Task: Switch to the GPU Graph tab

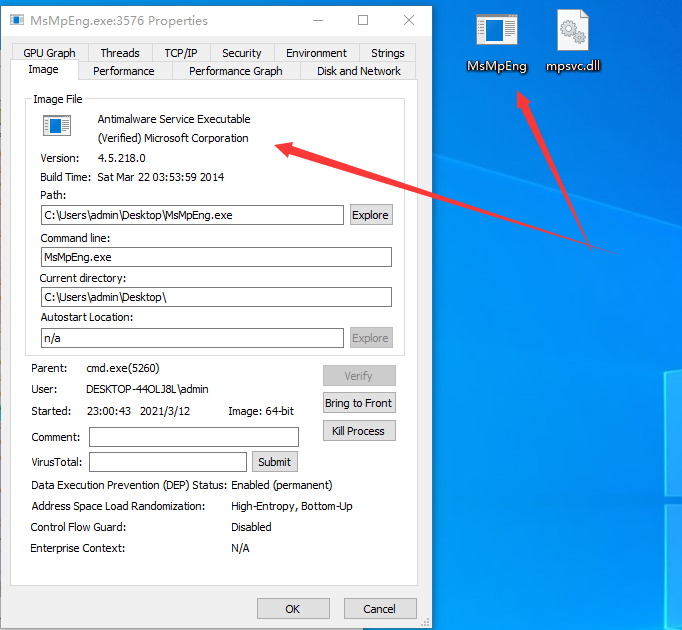Action: pyautogui.click(x=50, y=53)
